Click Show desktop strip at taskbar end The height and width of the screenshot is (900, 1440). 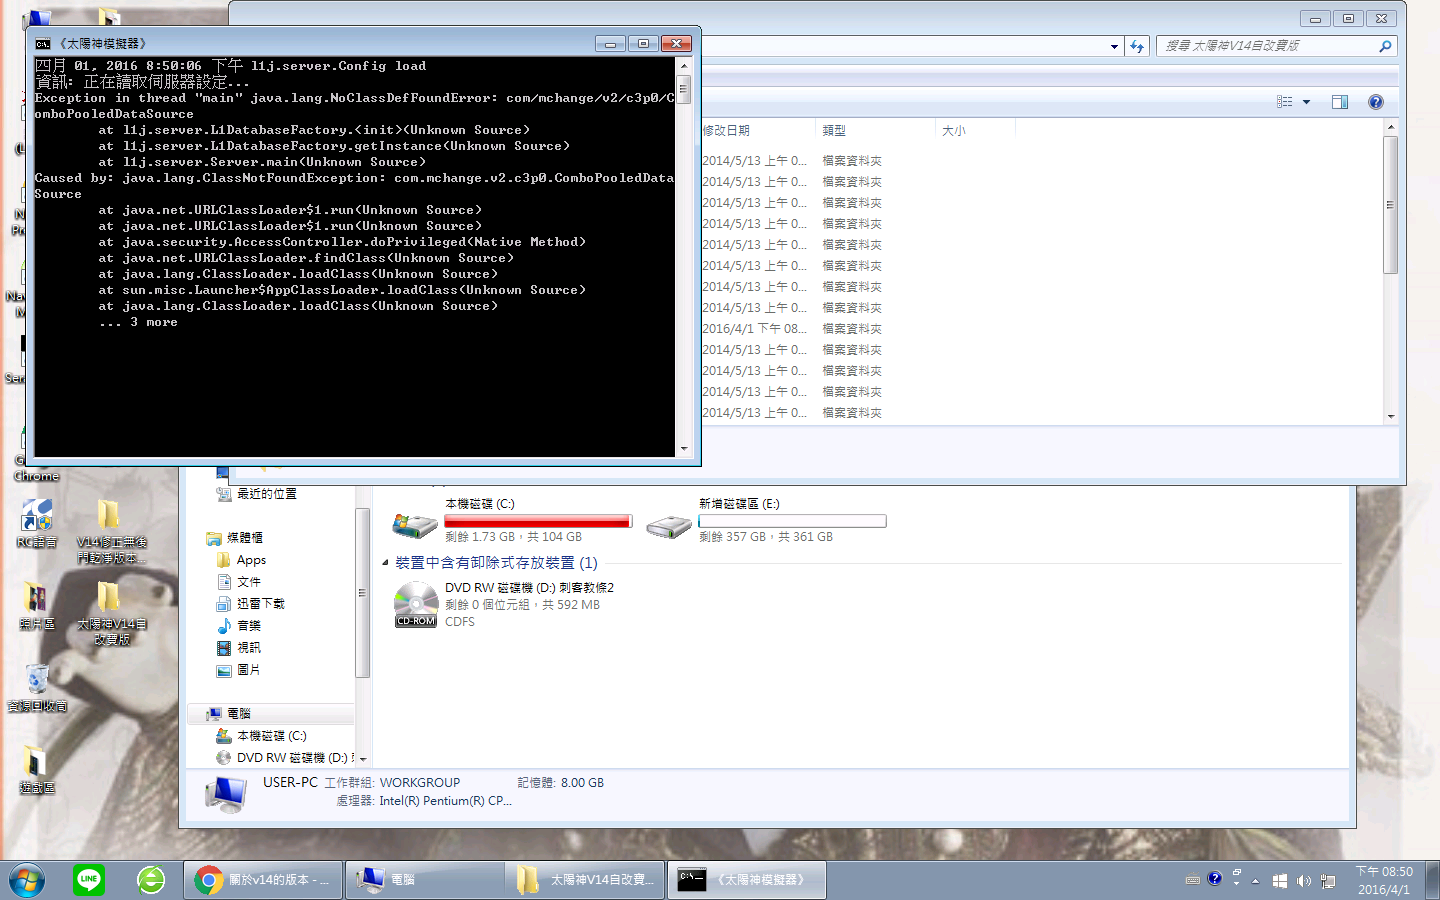(1432, 880)
